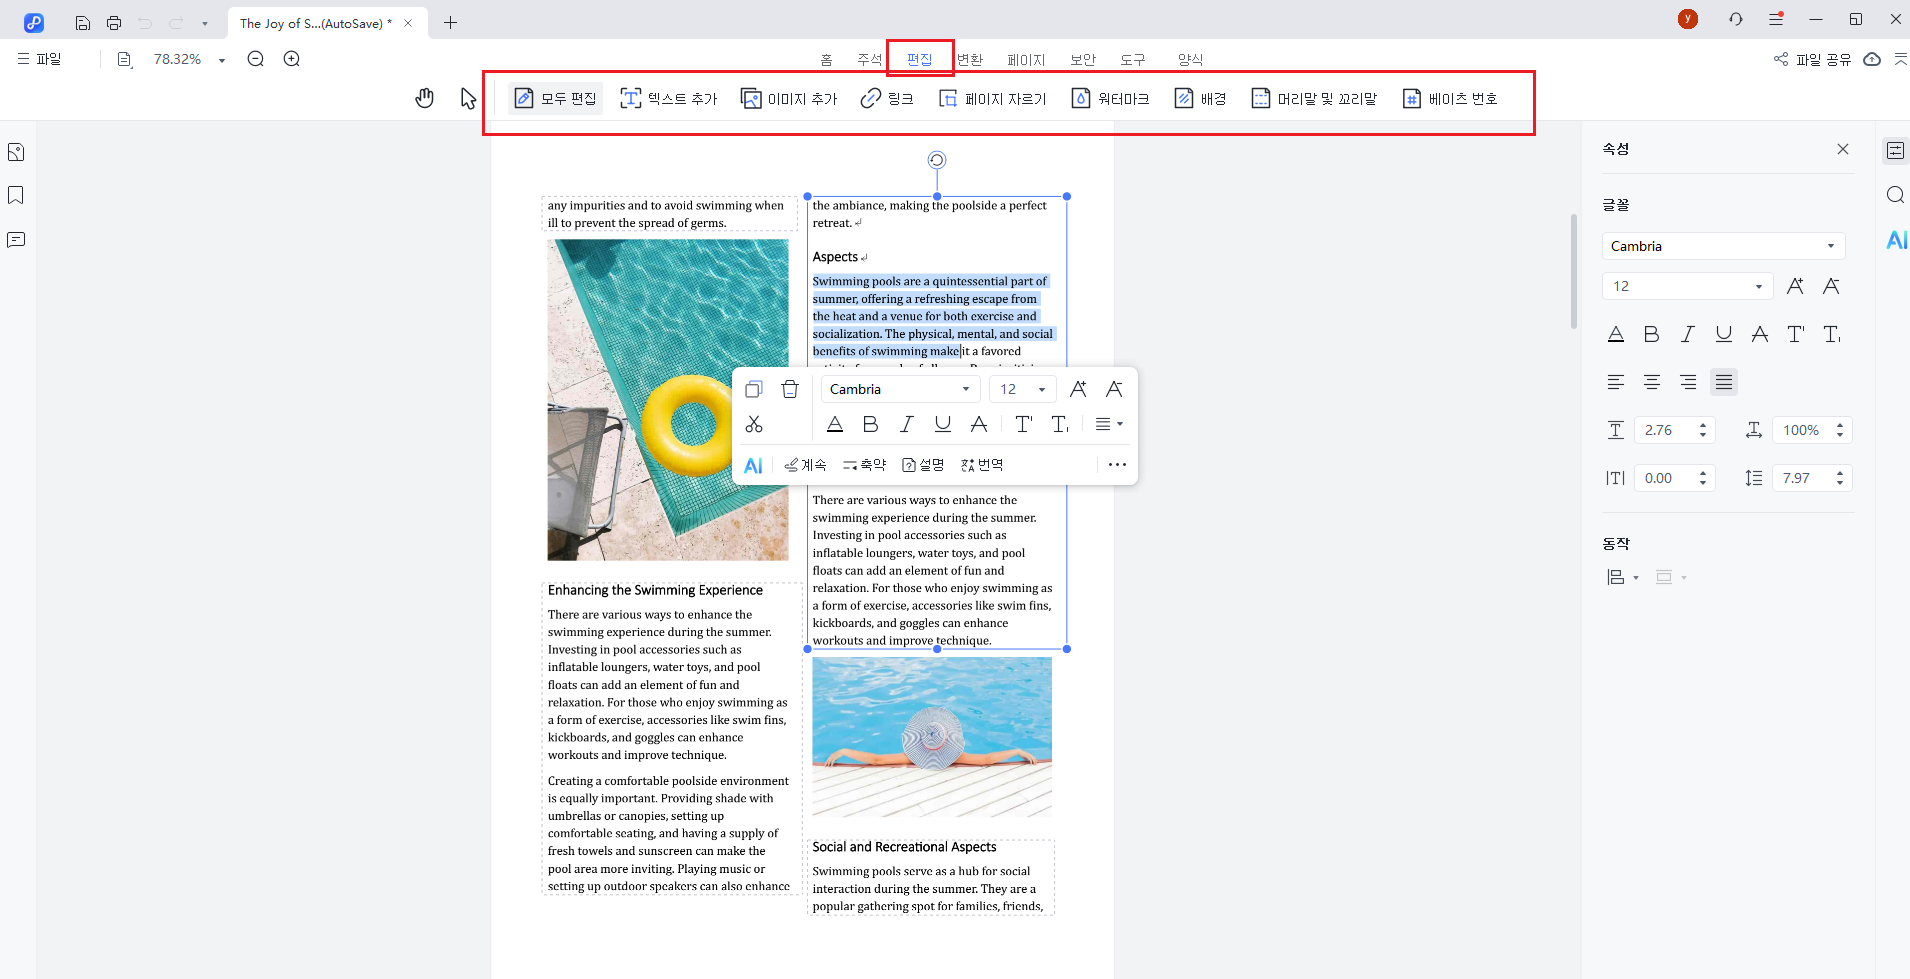The image size is (1910, 979).
Task: Switch to the 변환 (Convert) tab
Action: click(970, 59)
